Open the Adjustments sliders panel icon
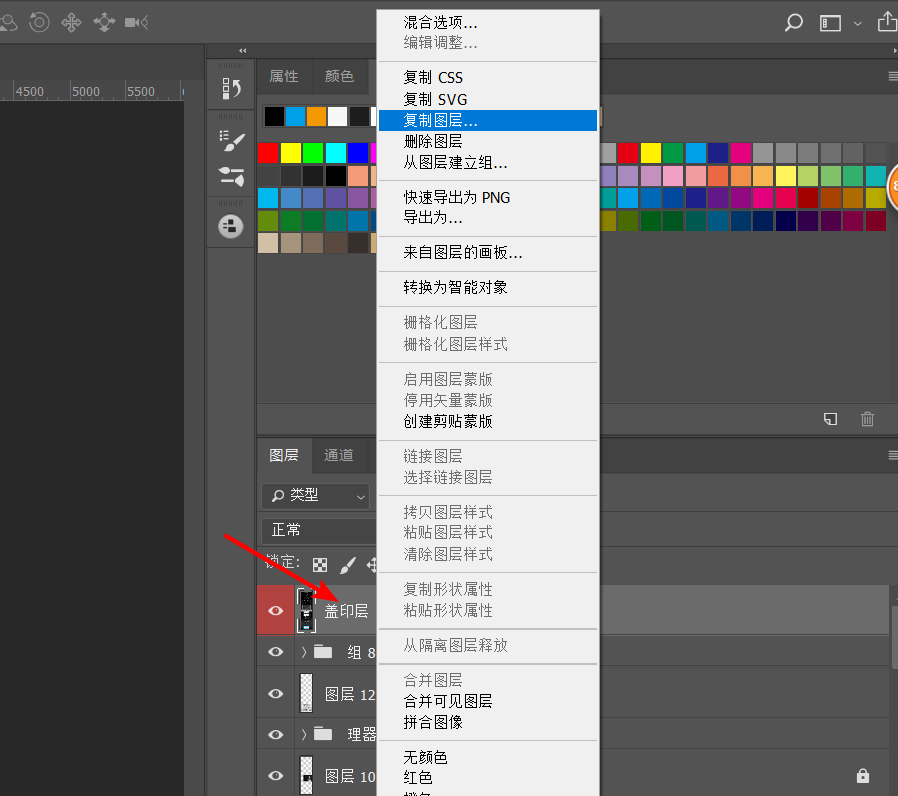 (231, 176)
